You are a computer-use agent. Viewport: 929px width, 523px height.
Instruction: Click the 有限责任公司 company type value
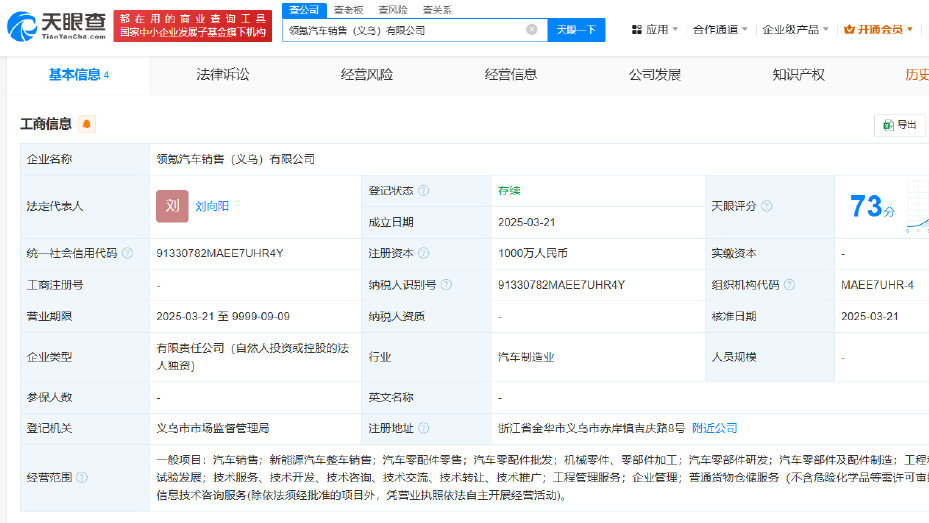click(252, 357)
